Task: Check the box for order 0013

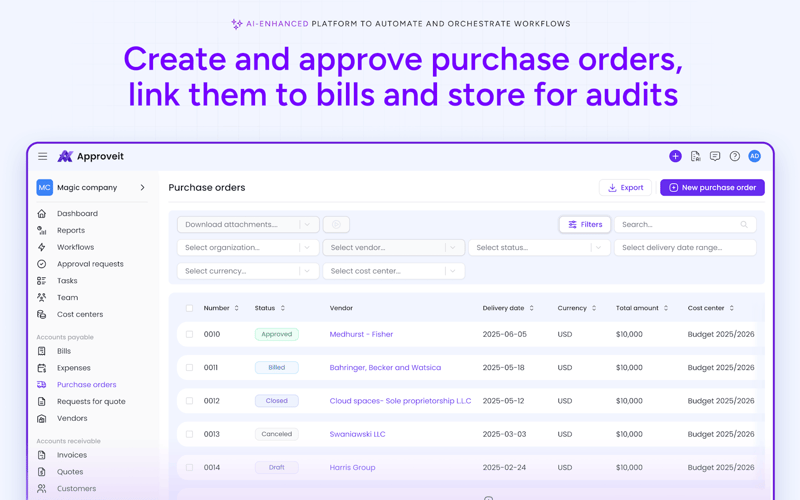Action: pos(189,434)
